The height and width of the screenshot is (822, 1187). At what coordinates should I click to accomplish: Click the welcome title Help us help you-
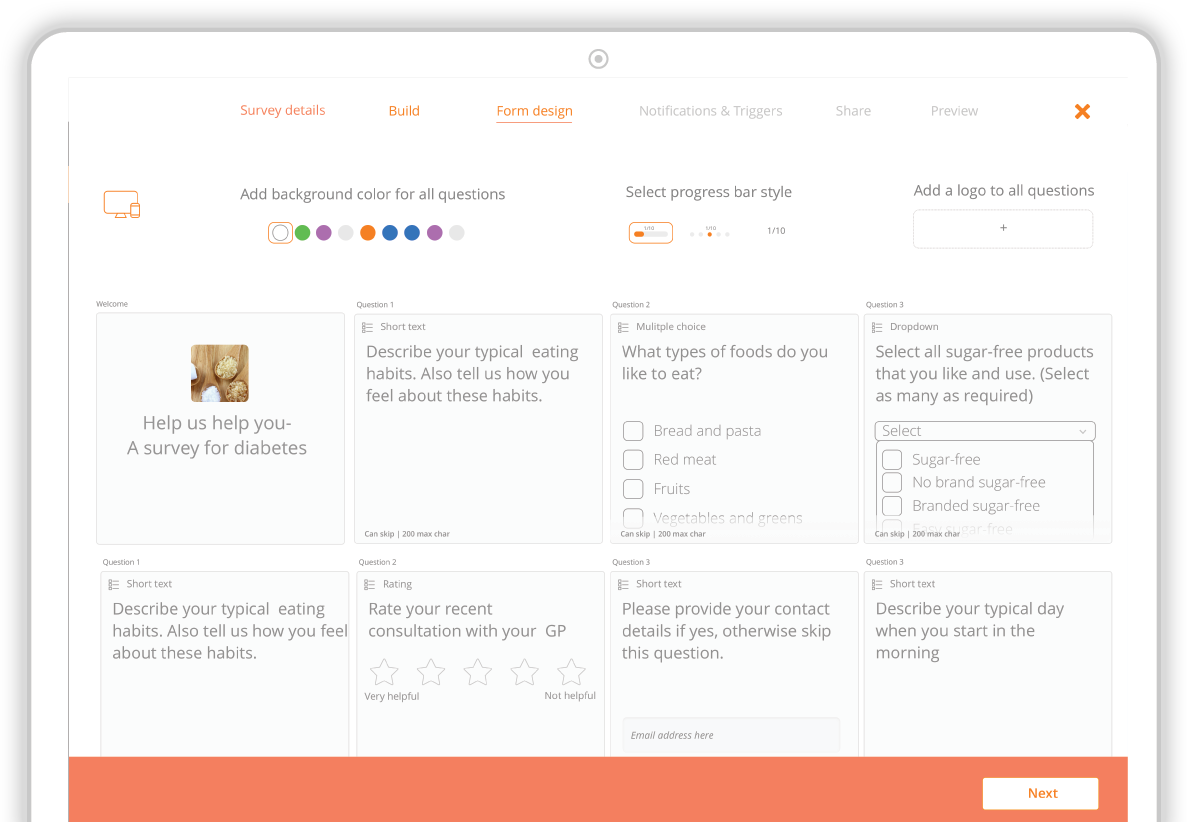pos(217,422)
